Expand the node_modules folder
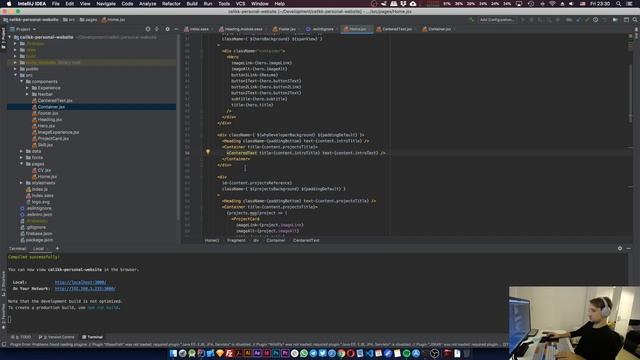 [x=16, y=62]
